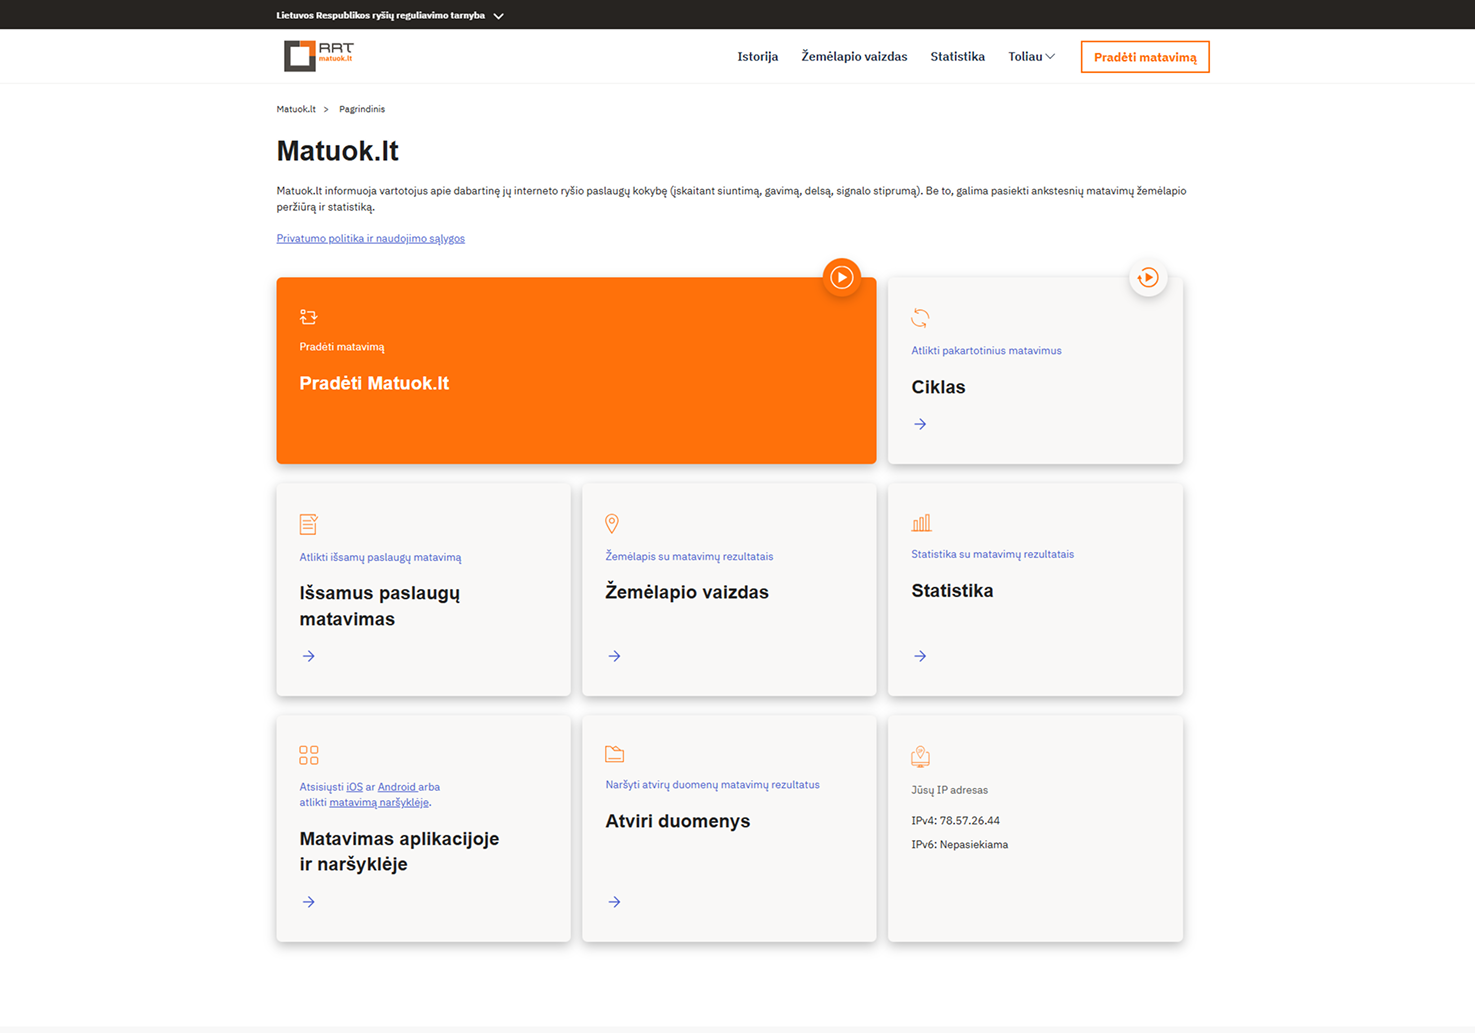Click the arrow in Statistika card
This screenshot has width=1475, height=1034.
pos(920,656)
